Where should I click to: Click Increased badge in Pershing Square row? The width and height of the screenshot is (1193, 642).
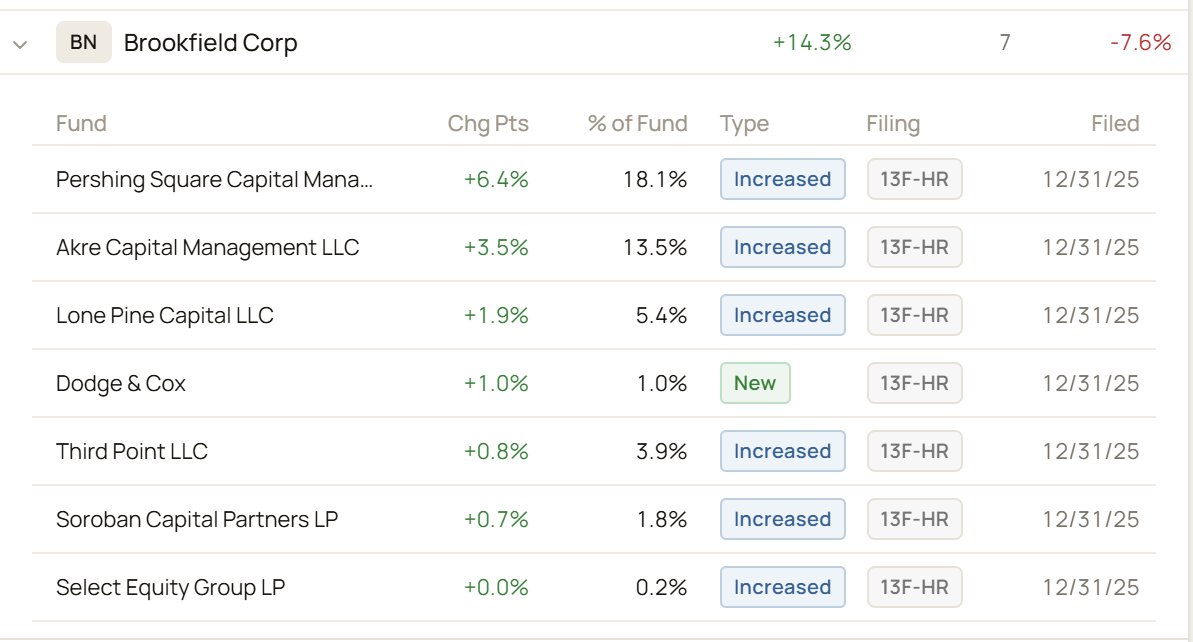[782, 180]
